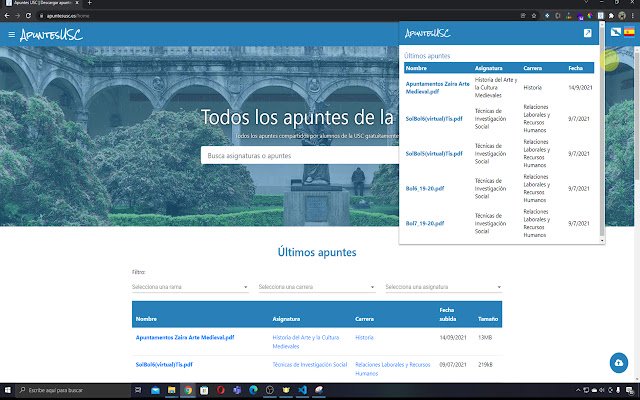Launch Mail app from the taskbar
This screenshot has height=400, width=640.
coord(155,390)
